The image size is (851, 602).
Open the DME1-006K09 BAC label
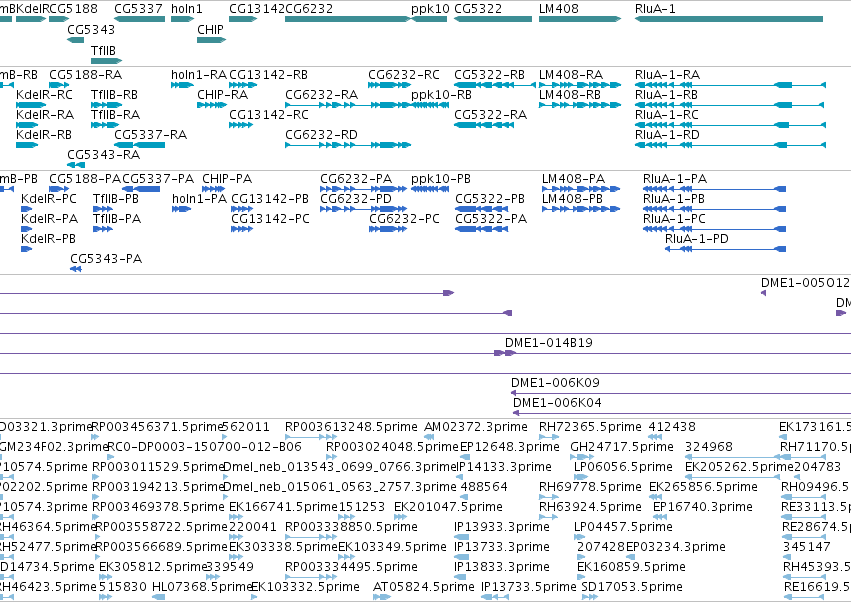[555, 383]
